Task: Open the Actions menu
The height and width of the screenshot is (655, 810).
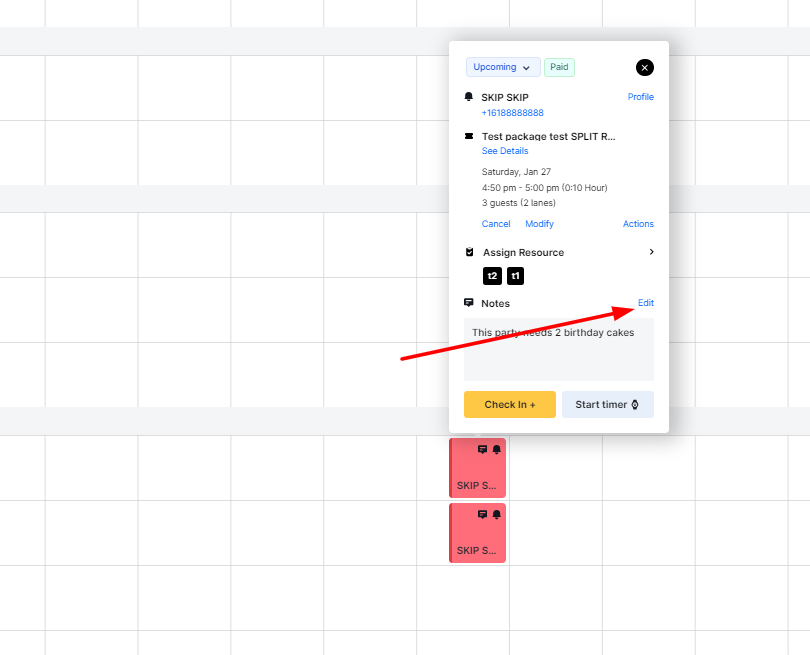Action: [x=638, y=224]
